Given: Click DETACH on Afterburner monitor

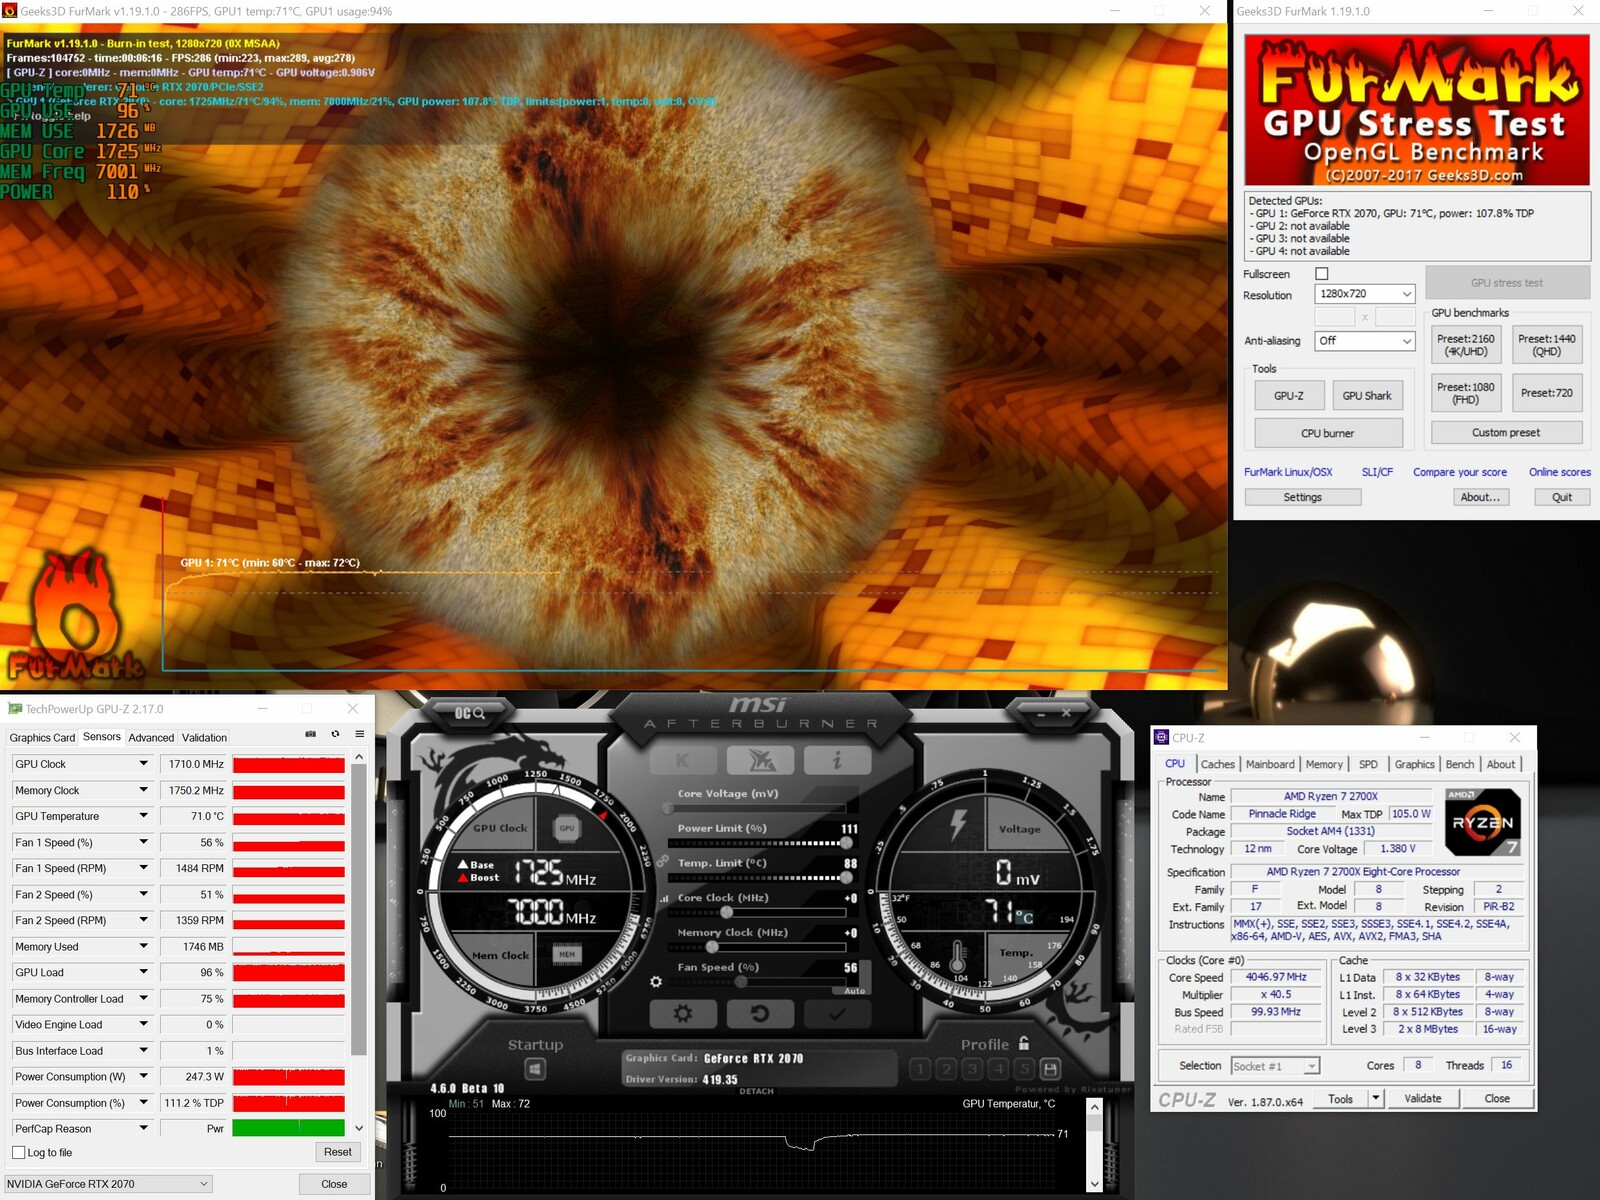Looking at the screenshot, I should [x=756, y=1091].
